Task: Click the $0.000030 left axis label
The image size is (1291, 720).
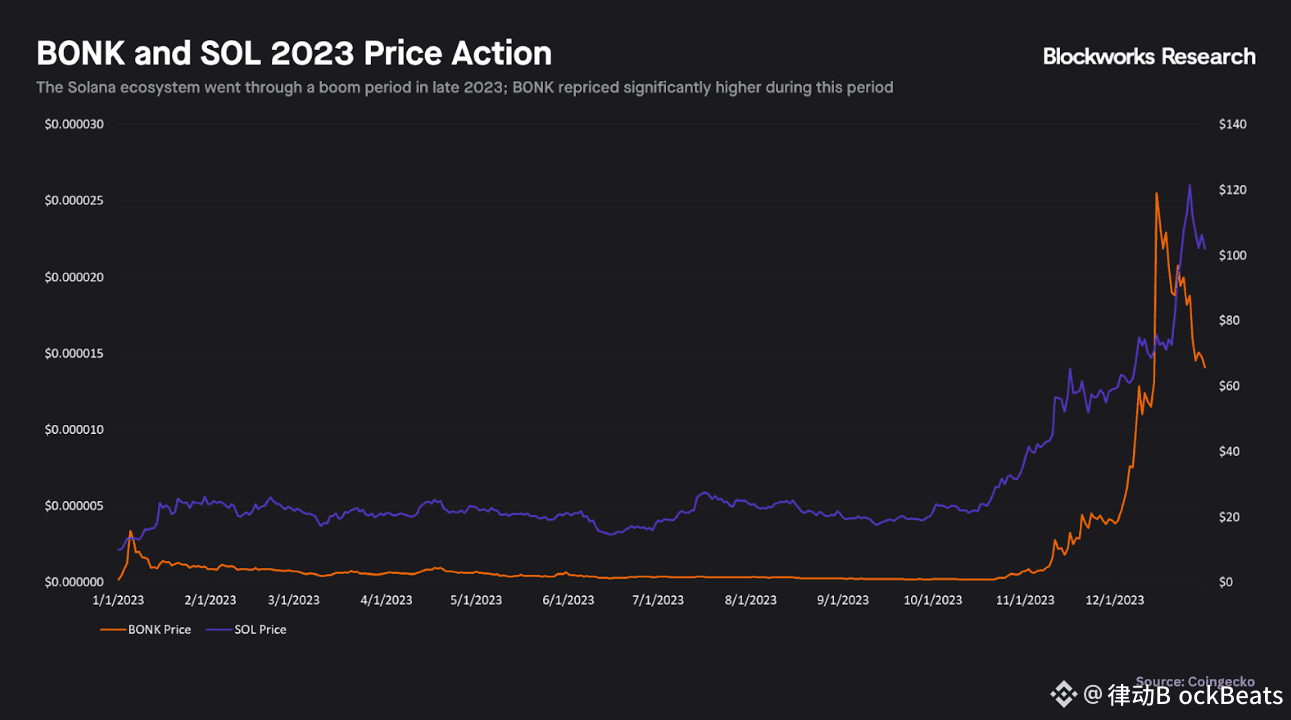Action: (75, 124)
